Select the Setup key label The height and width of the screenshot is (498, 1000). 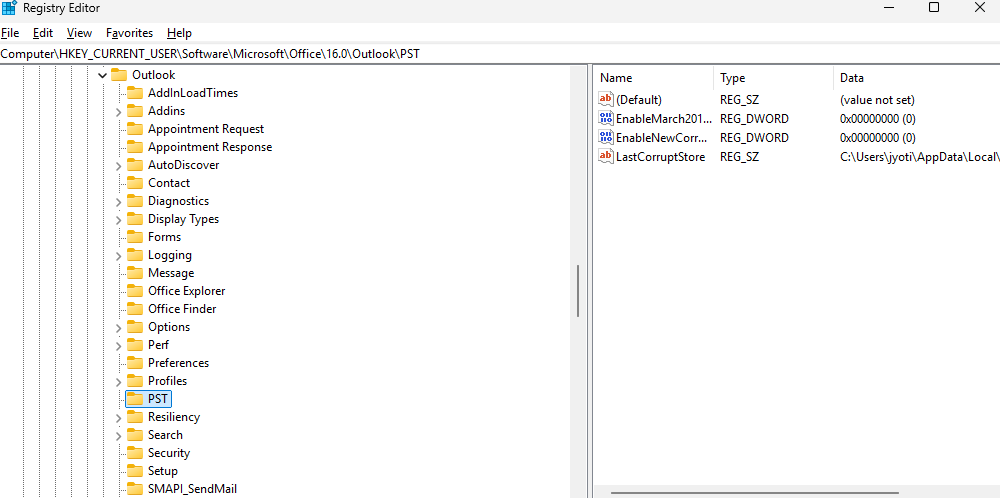(163, 471)
